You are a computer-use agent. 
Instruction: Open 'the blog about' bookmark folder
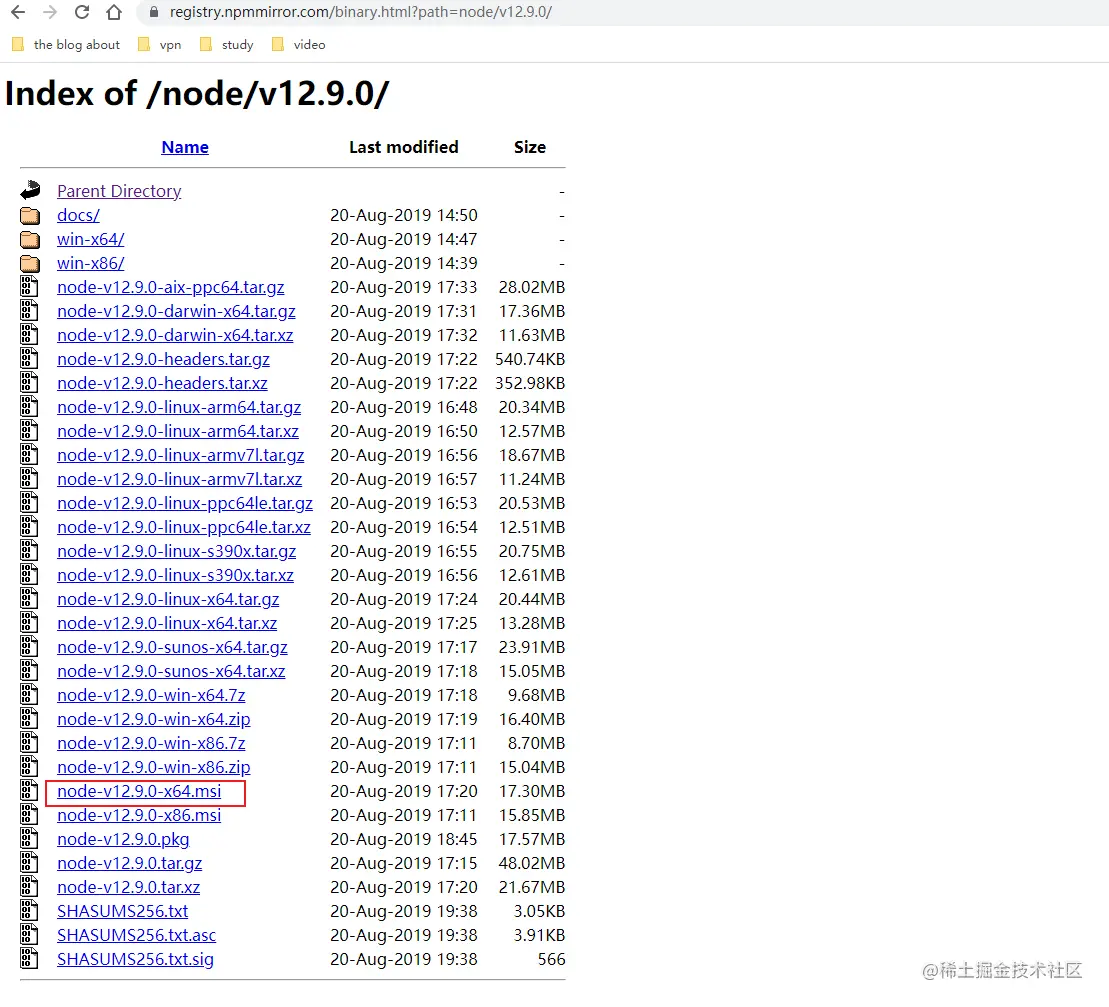(66, 45)
